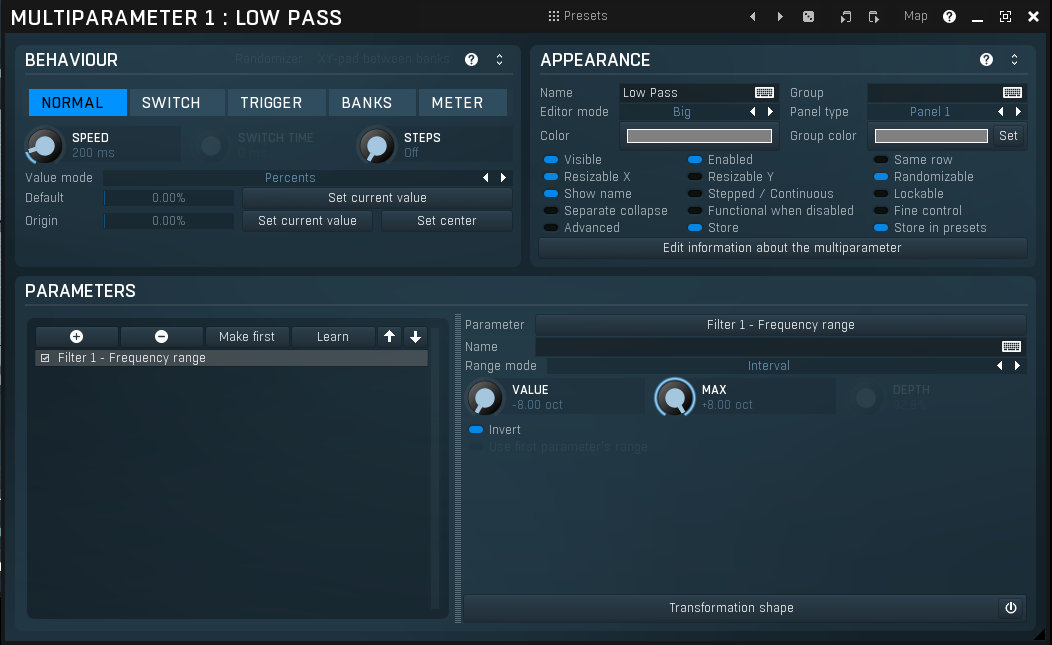This screenshot has height=645, width=1052.
Task: Click the Group color swatch
Action: click(931, 136)
